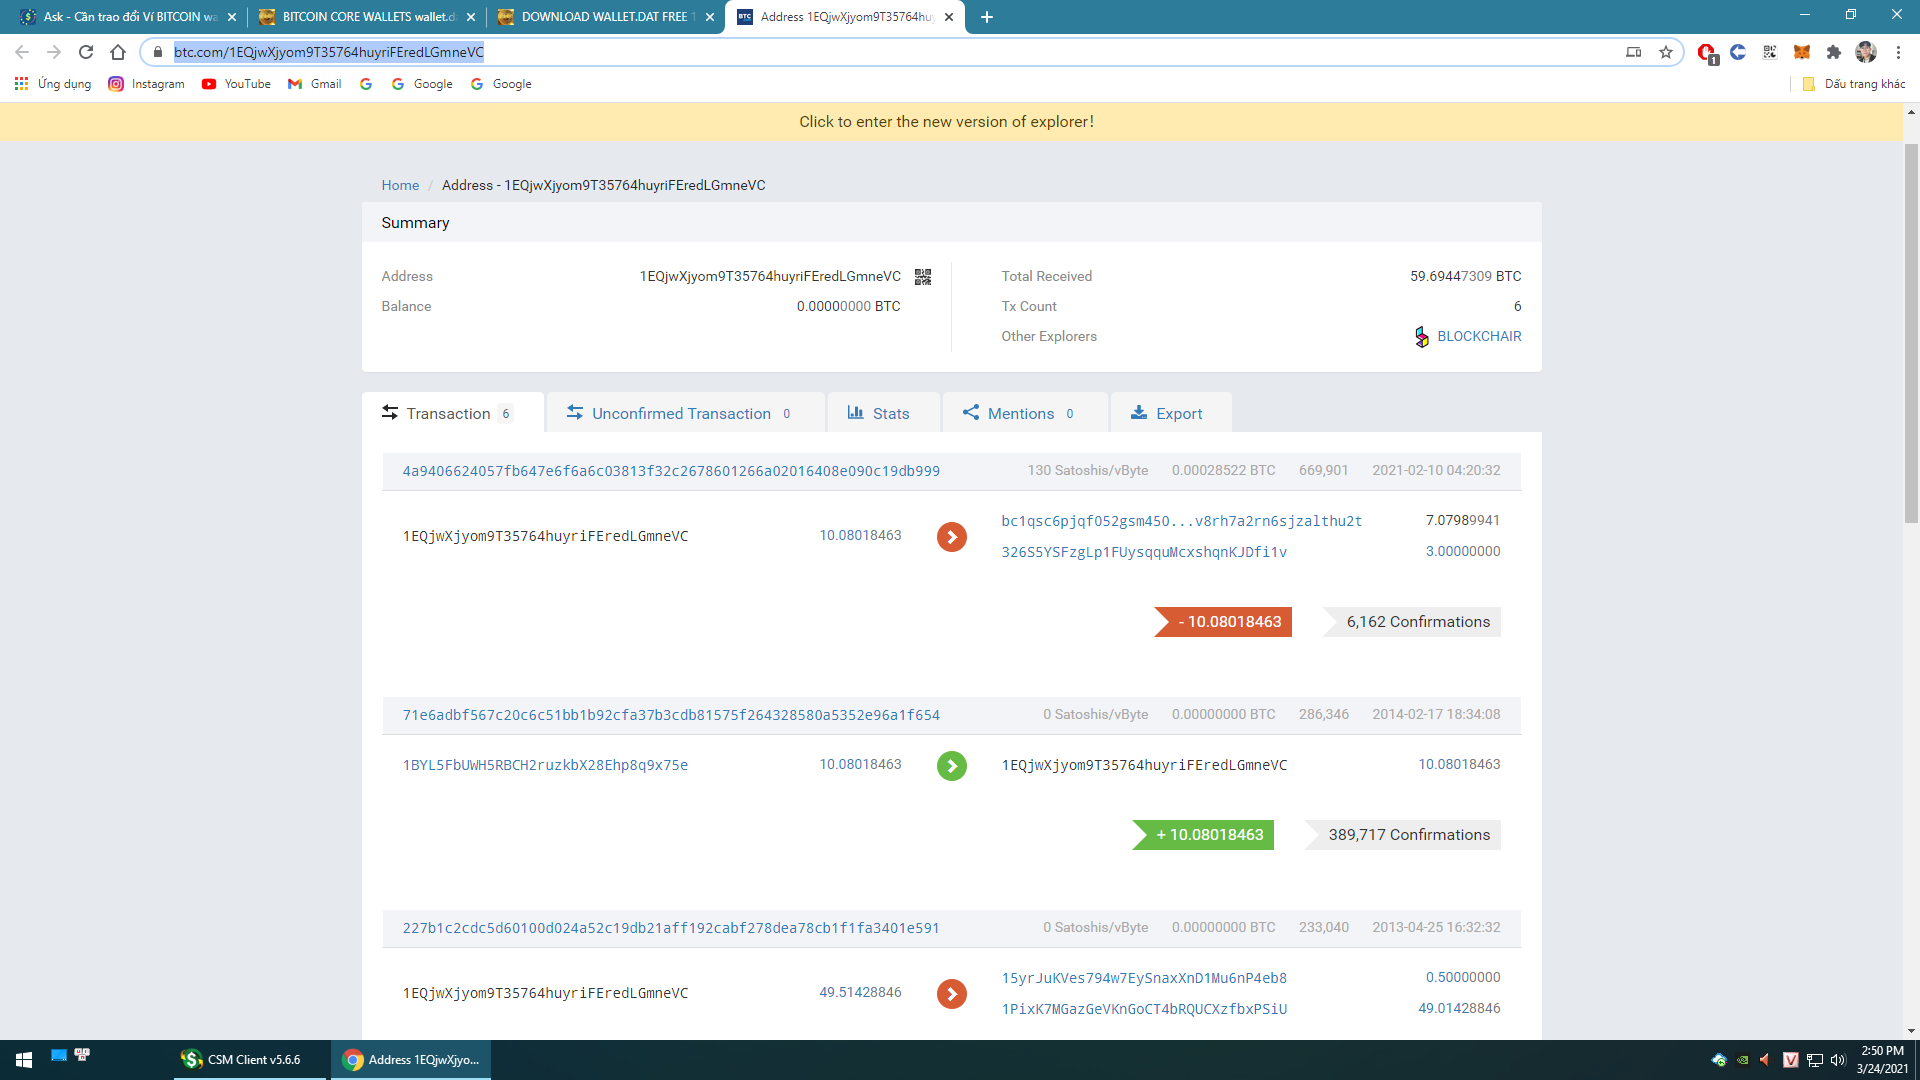The width and height of the screenshot is (1920, 1080).
Task: Open the Stats tab
Action: click(x=879, y=413)
